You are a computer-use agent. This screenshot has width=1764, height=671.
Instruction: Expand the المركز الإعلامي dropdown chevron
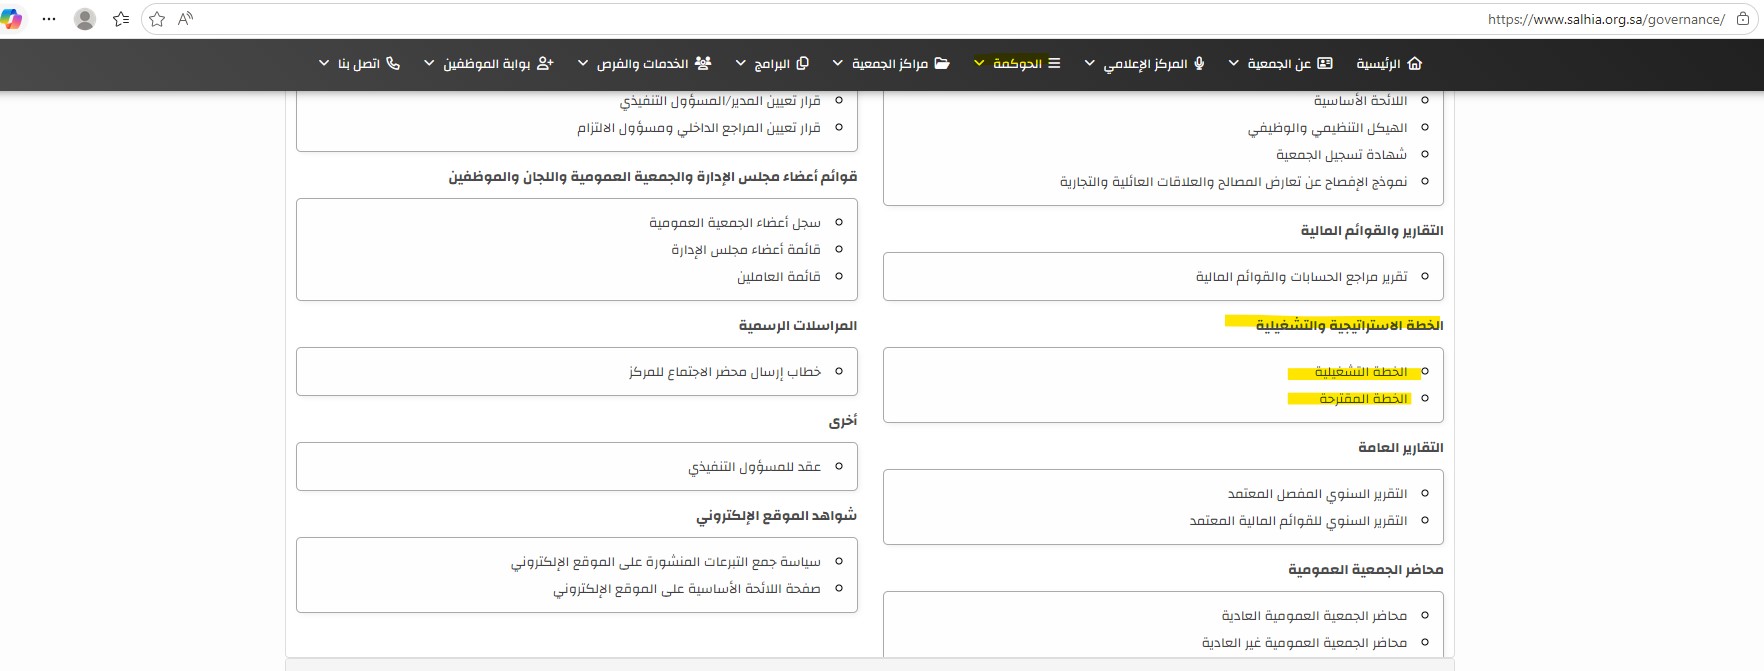[x=1089, y=63]
